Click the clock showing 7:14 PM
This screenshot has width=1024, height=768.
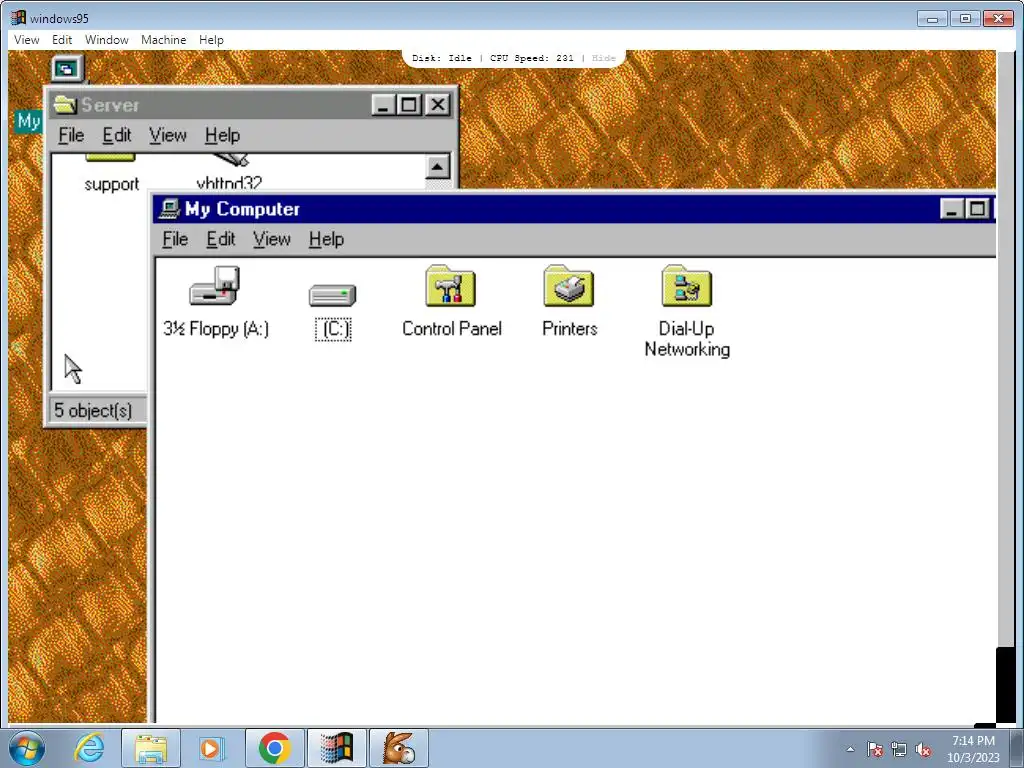click(973, 741)
